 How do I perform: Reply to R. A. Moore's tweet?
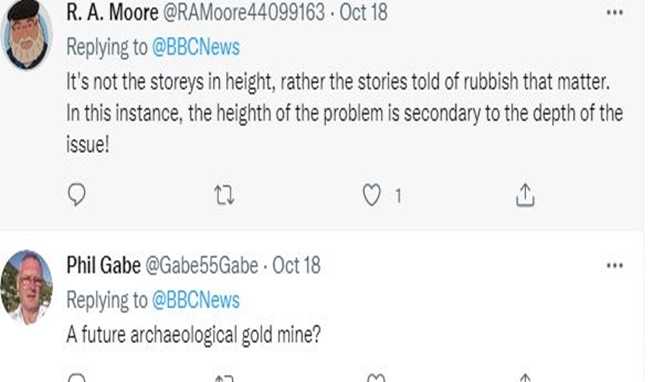(77, 195)
